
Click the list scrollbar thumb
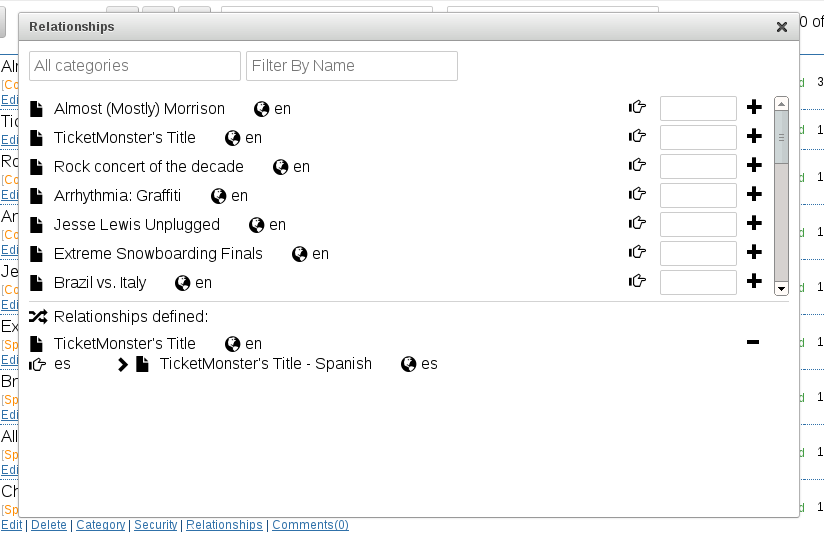(781, 137)
